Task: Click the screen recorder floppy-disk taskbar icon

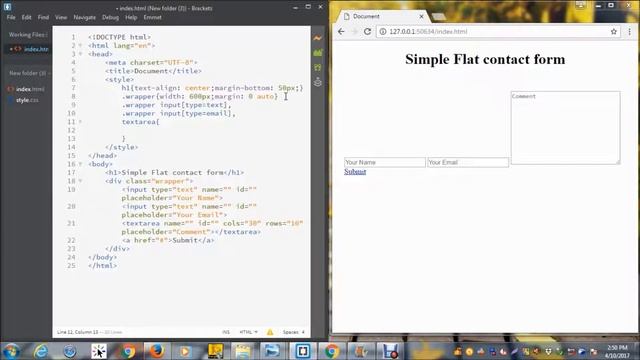Action: (390, 351)
